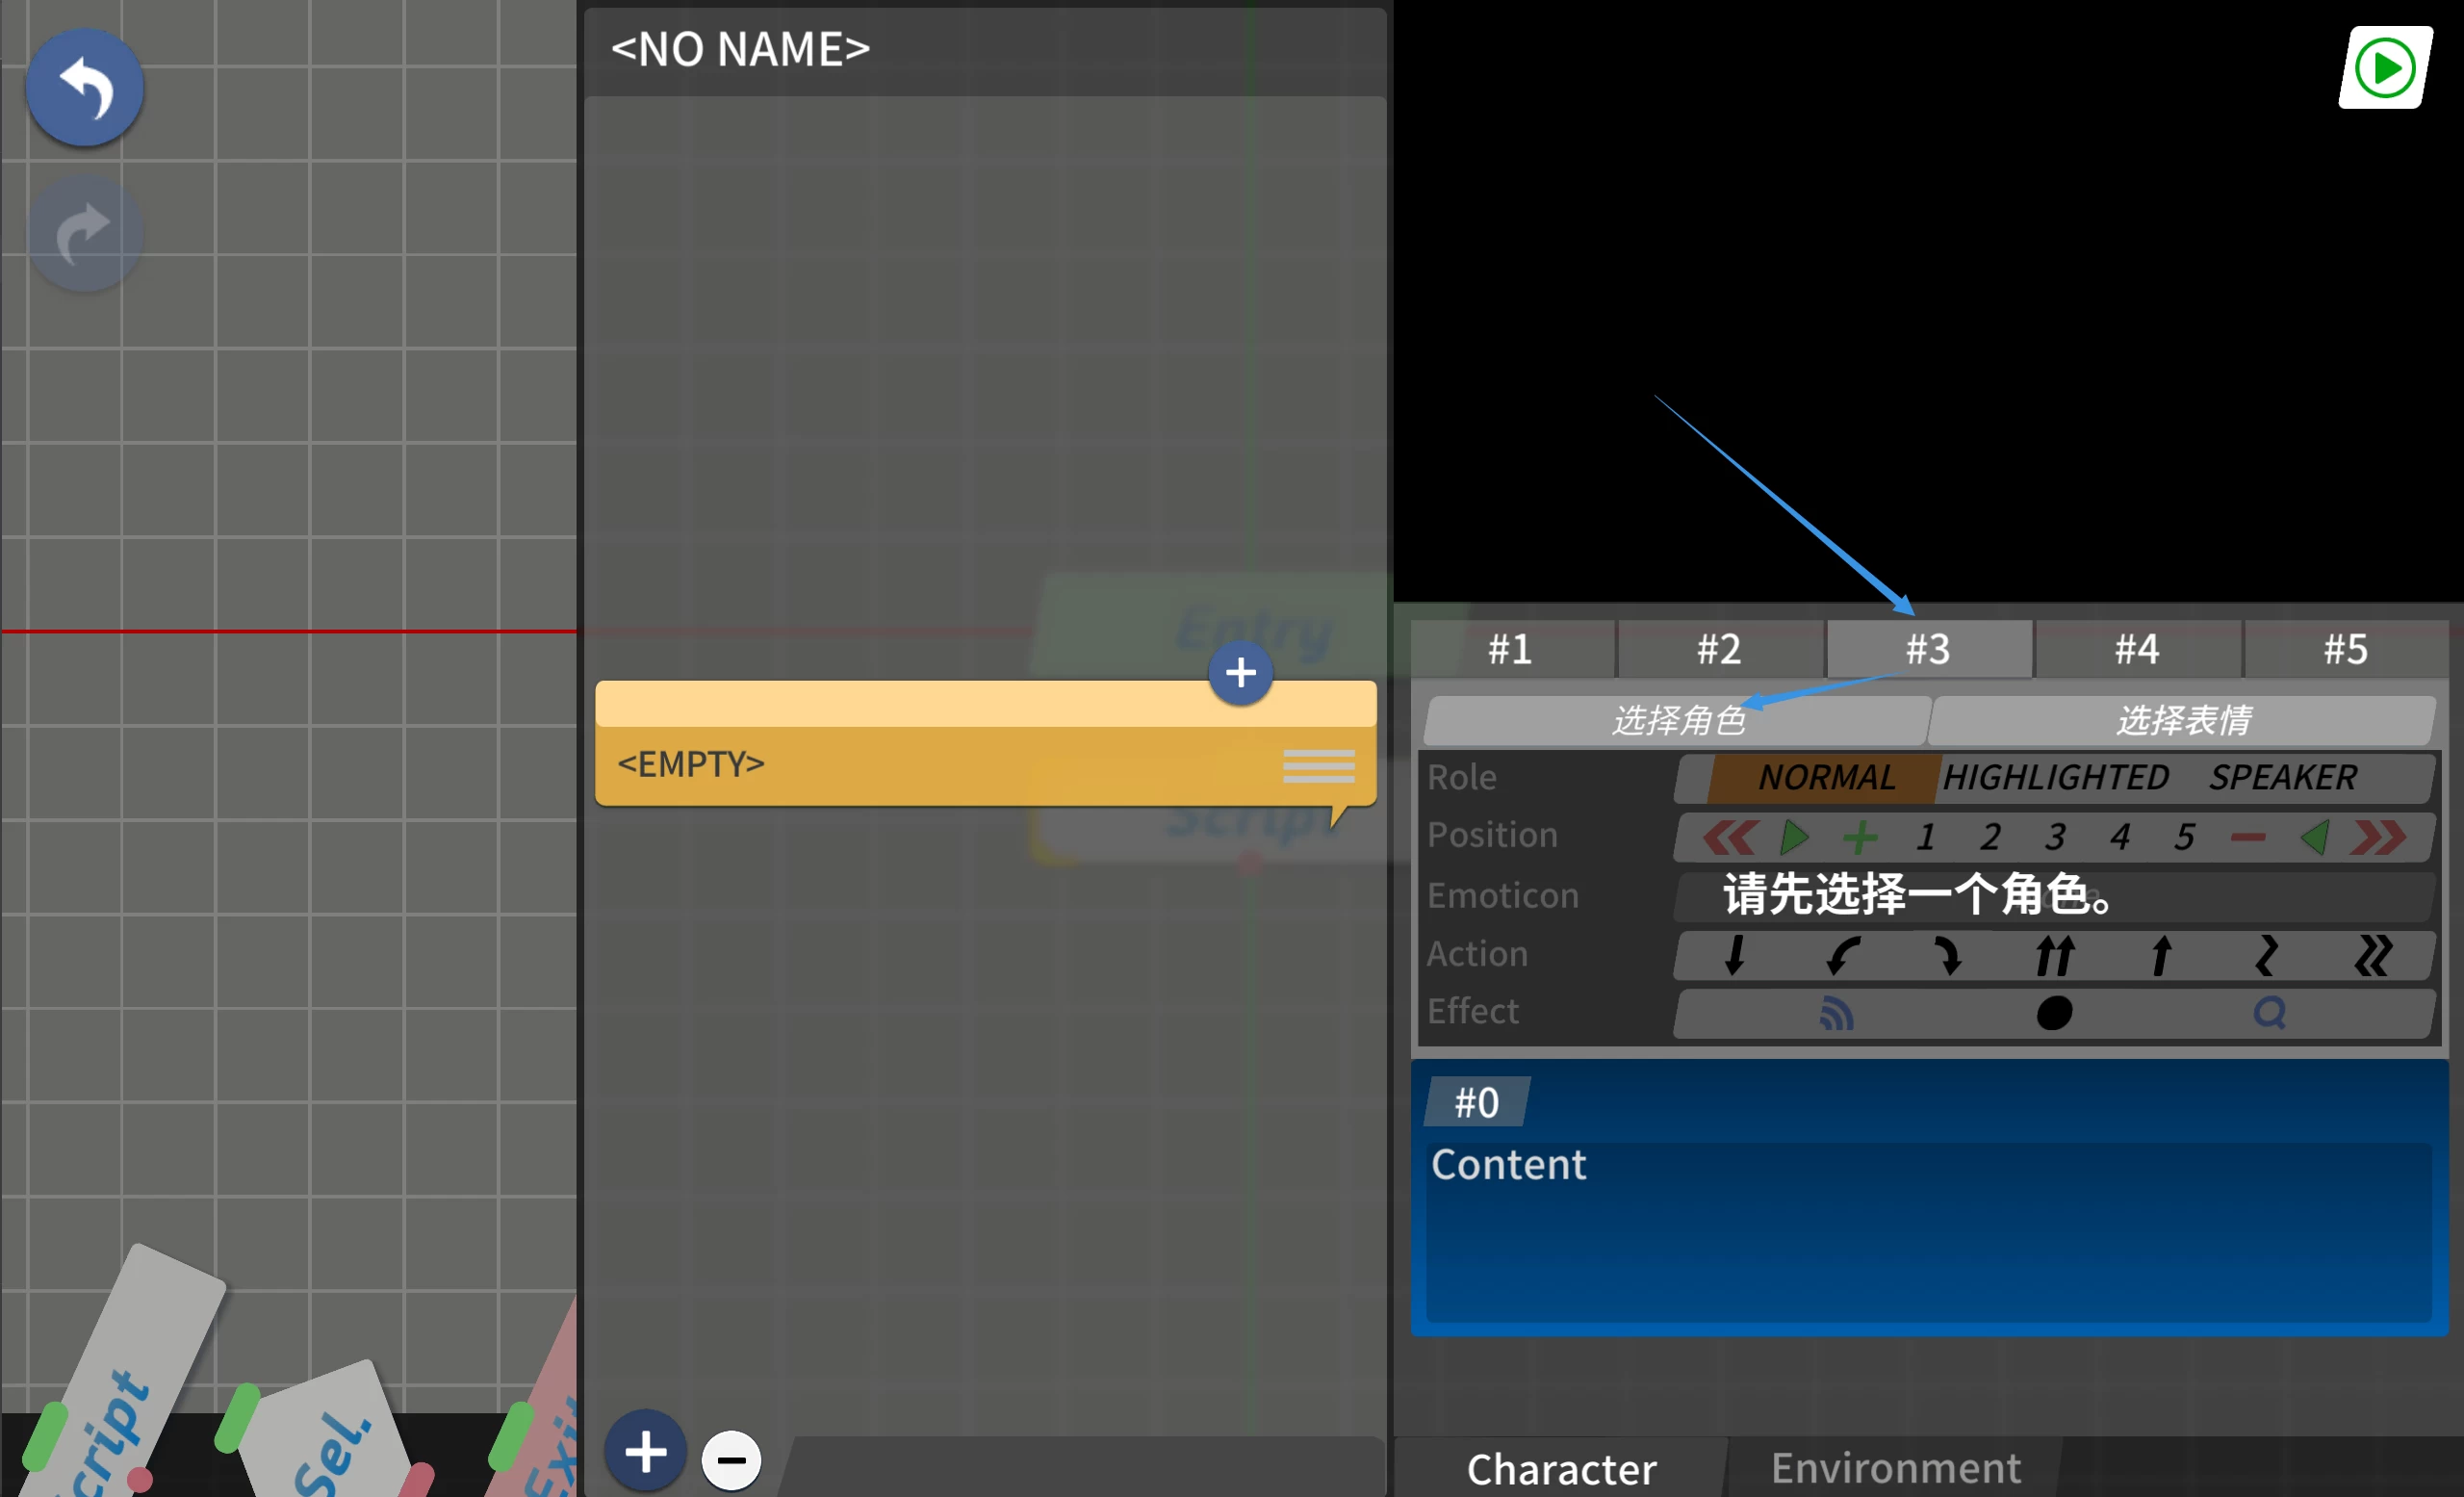
Task: Click the green right-pointing Position triangle
Action: pos(1794,837)
